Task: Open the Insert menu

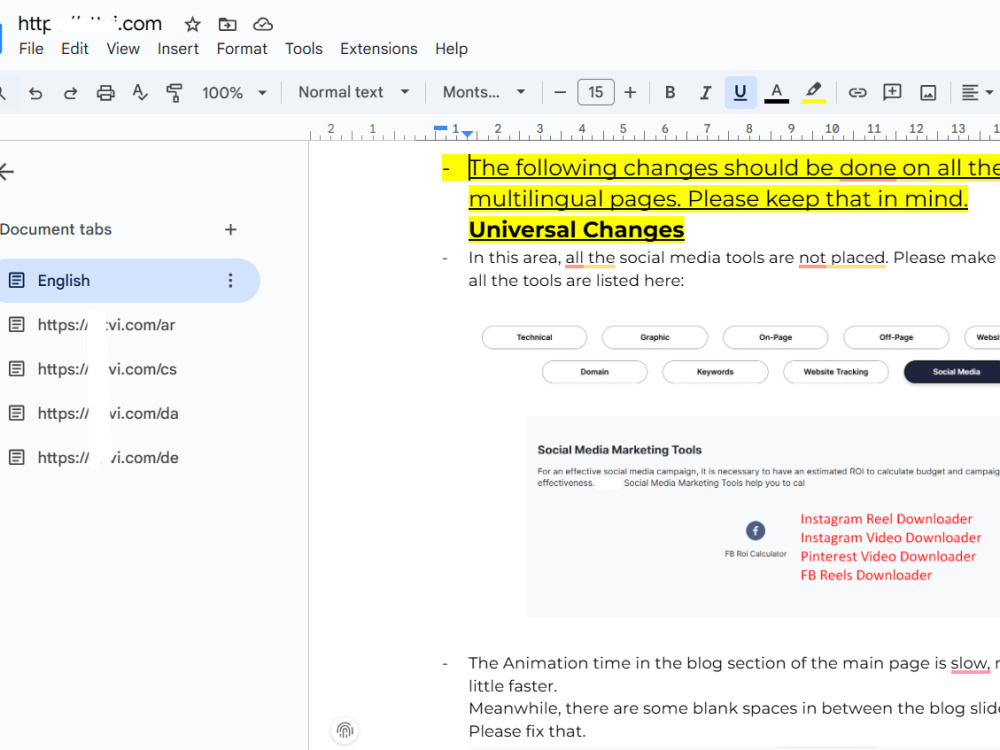Action: pos(178,49)
